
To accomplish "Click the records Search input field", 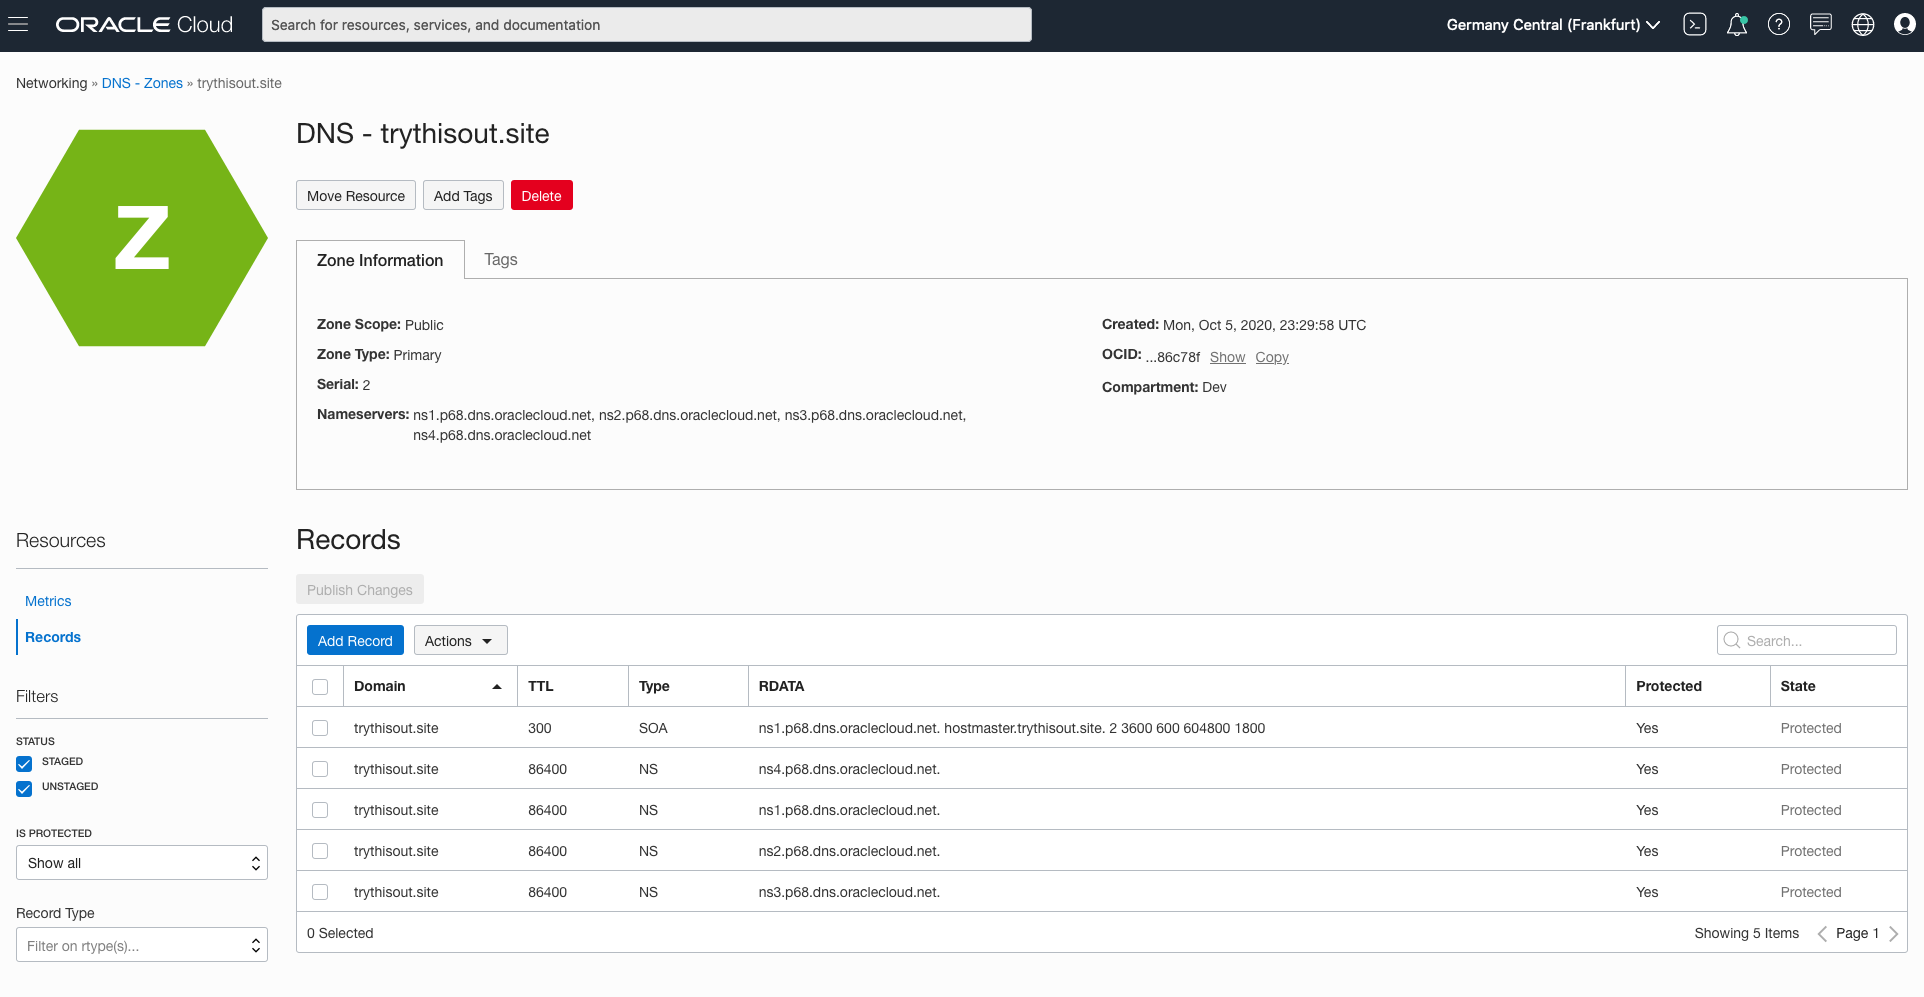I will pos(1816,641).
